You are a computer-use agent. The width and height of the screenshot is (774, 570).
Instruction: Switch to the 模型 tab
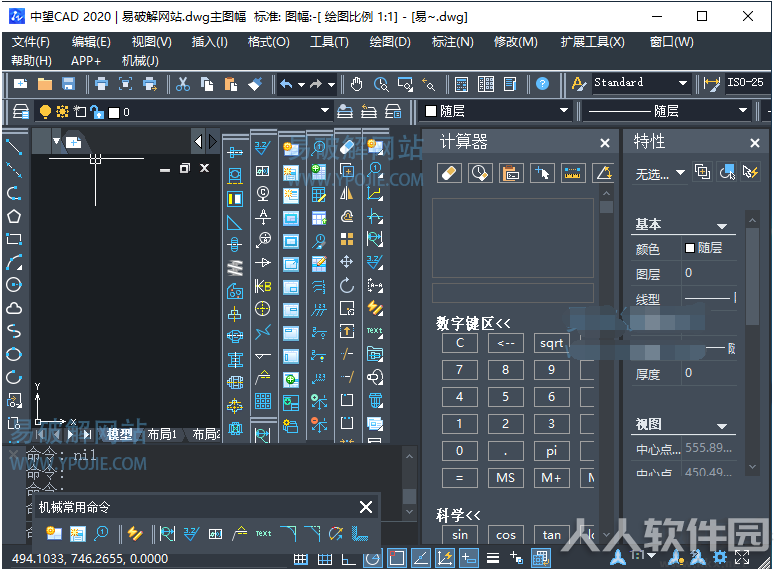coord(119,434)
